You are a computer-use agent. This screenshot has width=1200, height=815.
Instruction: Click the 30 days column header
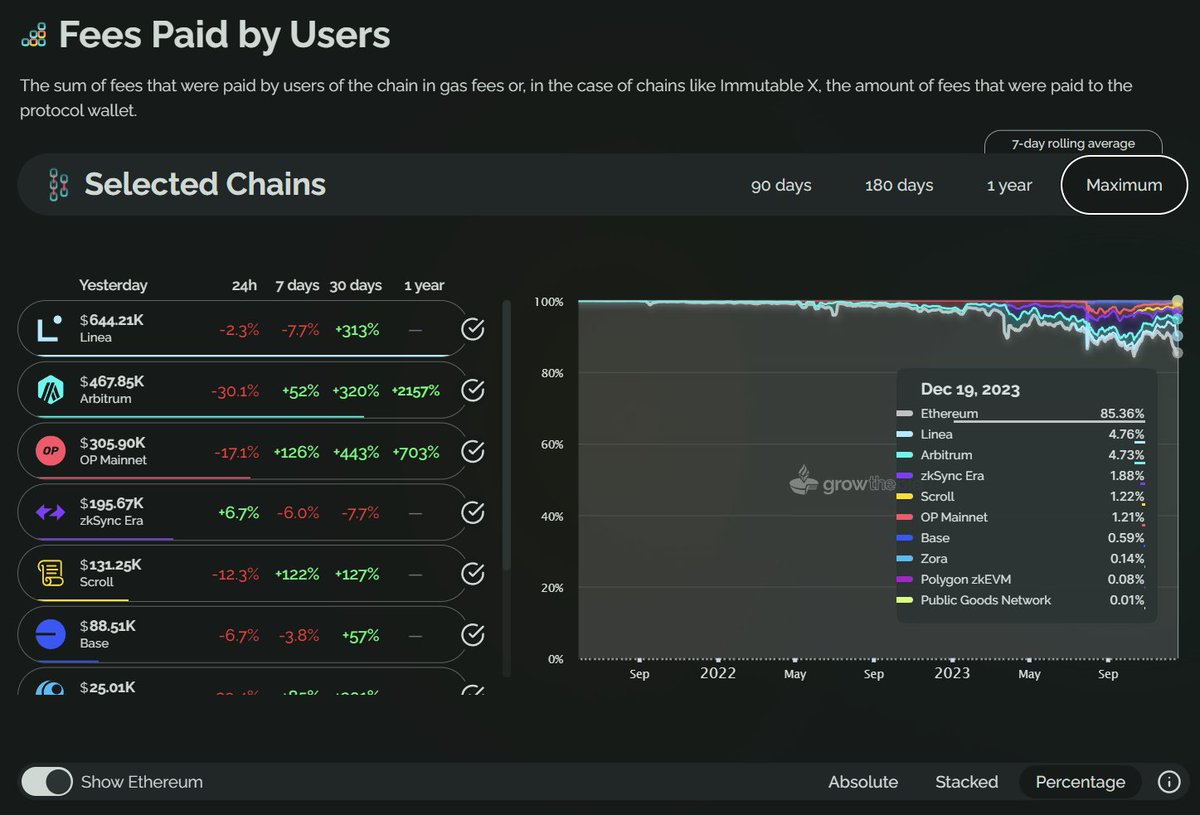point(356,285)
